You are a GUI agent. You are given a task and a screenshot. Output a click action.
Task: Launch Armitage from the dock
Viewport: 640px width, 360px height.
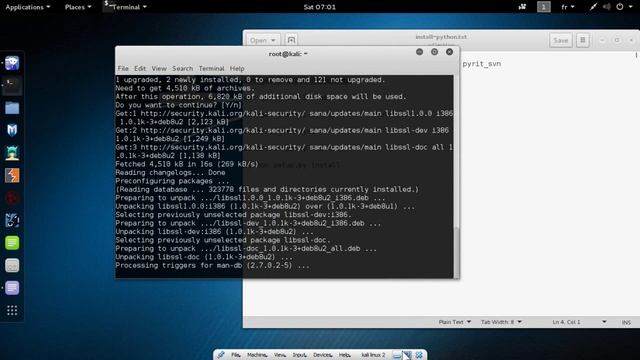12,153
